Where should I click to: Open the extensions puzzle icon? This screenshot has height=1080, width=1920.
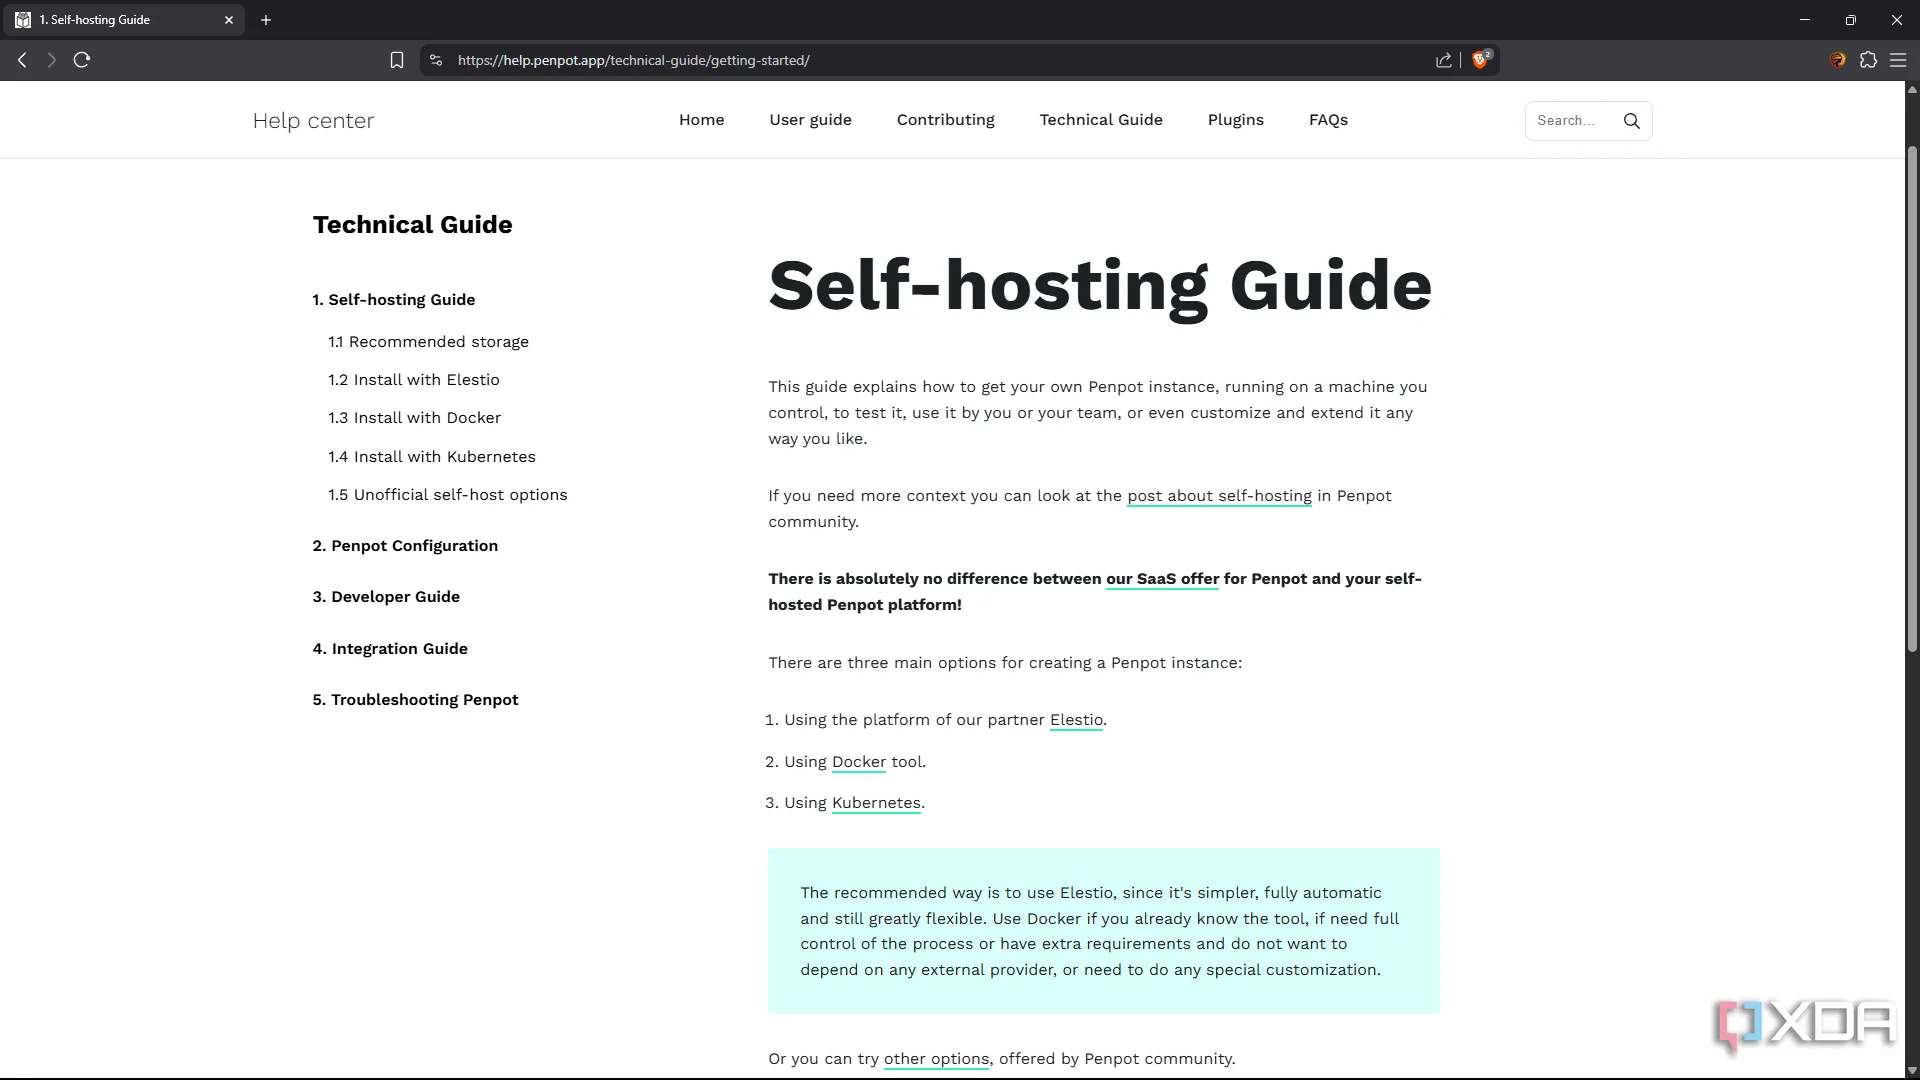coord(1868,60)
